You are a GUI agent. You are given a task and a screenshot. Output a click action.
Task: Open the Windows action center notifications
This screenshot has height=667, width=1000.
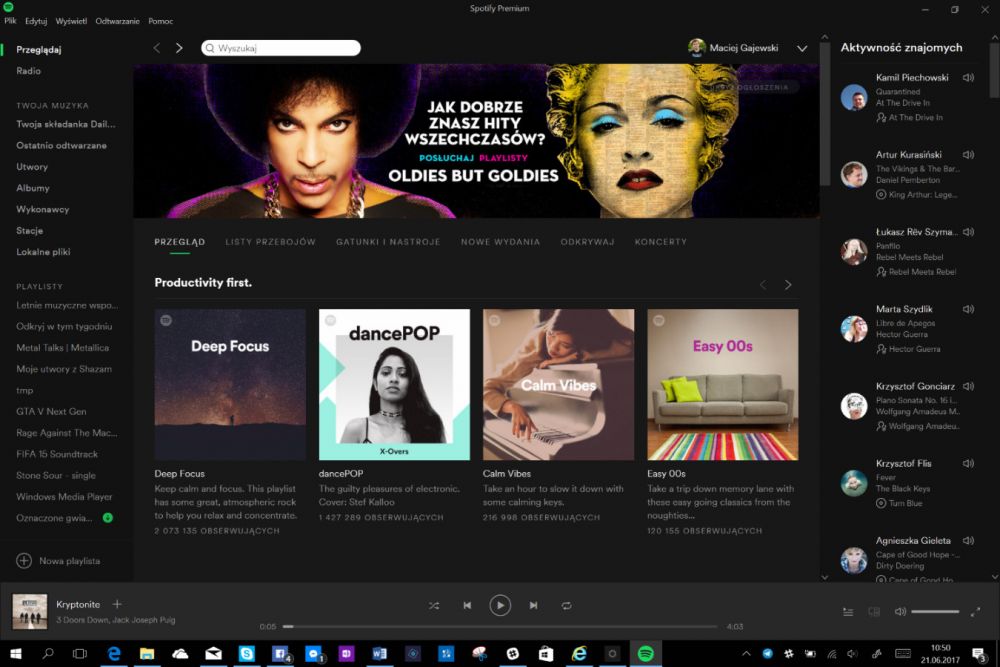pyautogui.click(x=978, y=654)
